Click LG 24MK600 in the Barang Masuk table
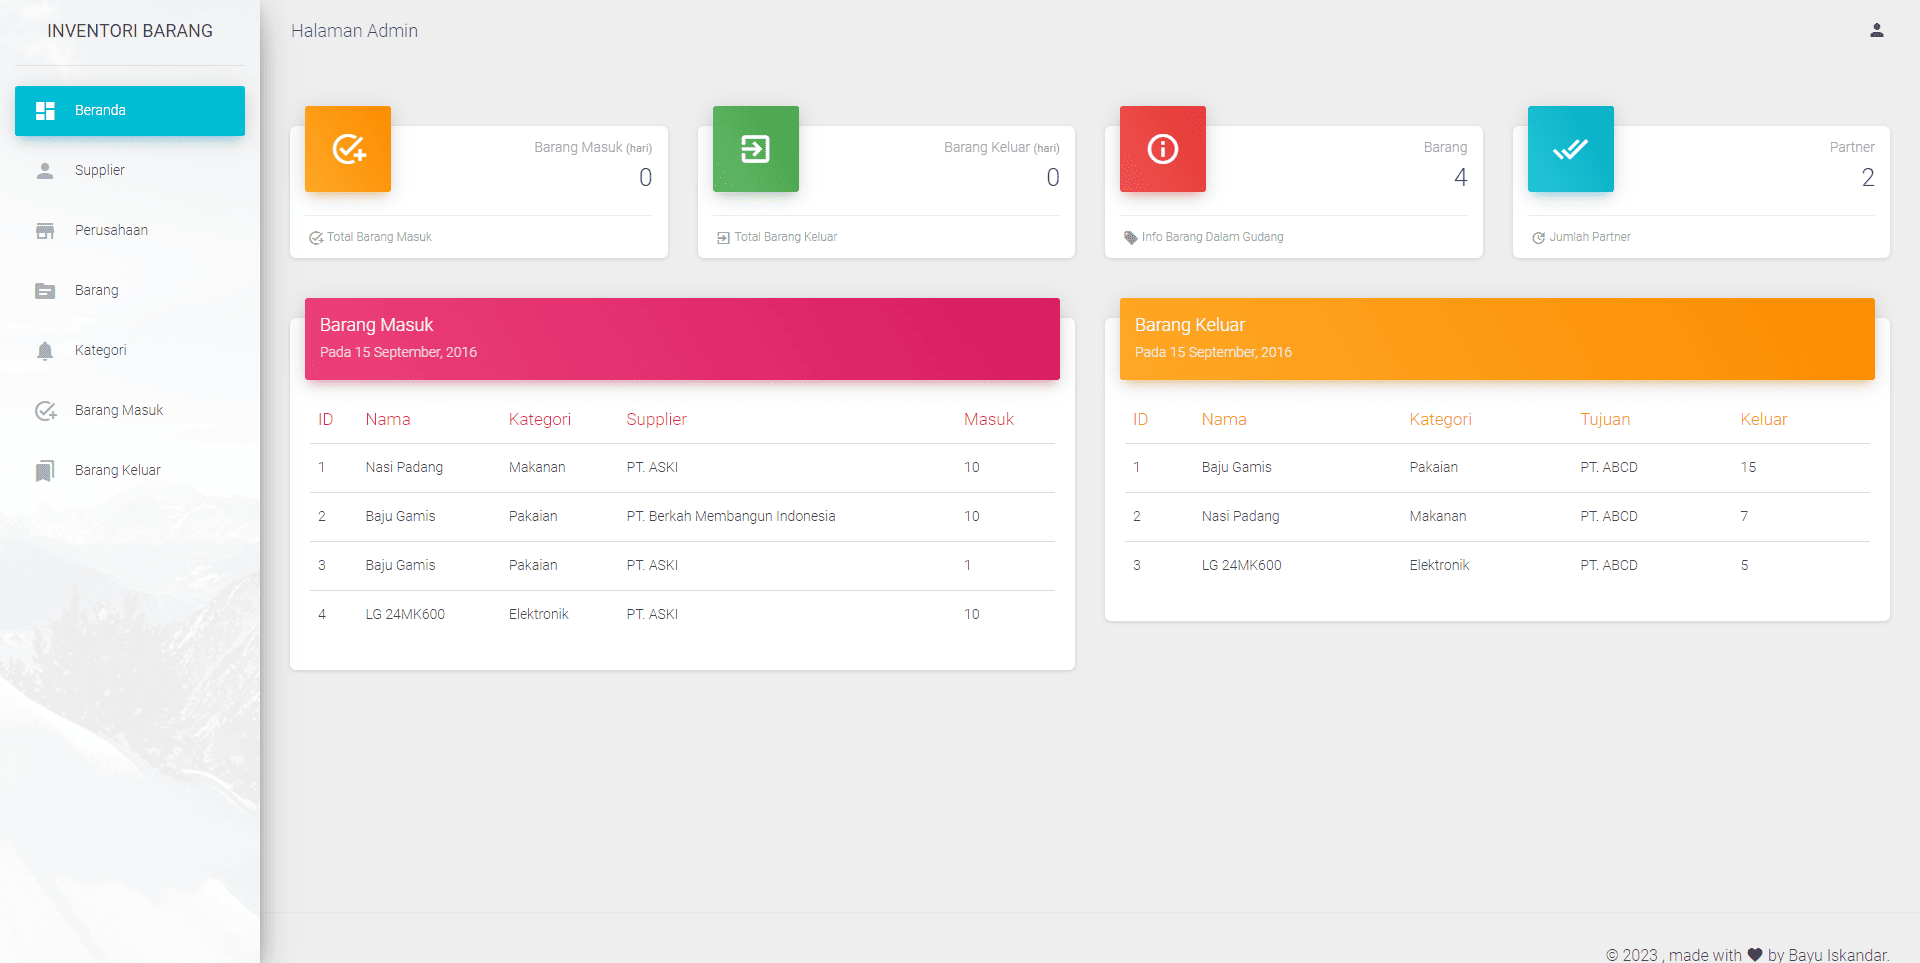This screenshot has height=963, width=1920. pos(405,615)
